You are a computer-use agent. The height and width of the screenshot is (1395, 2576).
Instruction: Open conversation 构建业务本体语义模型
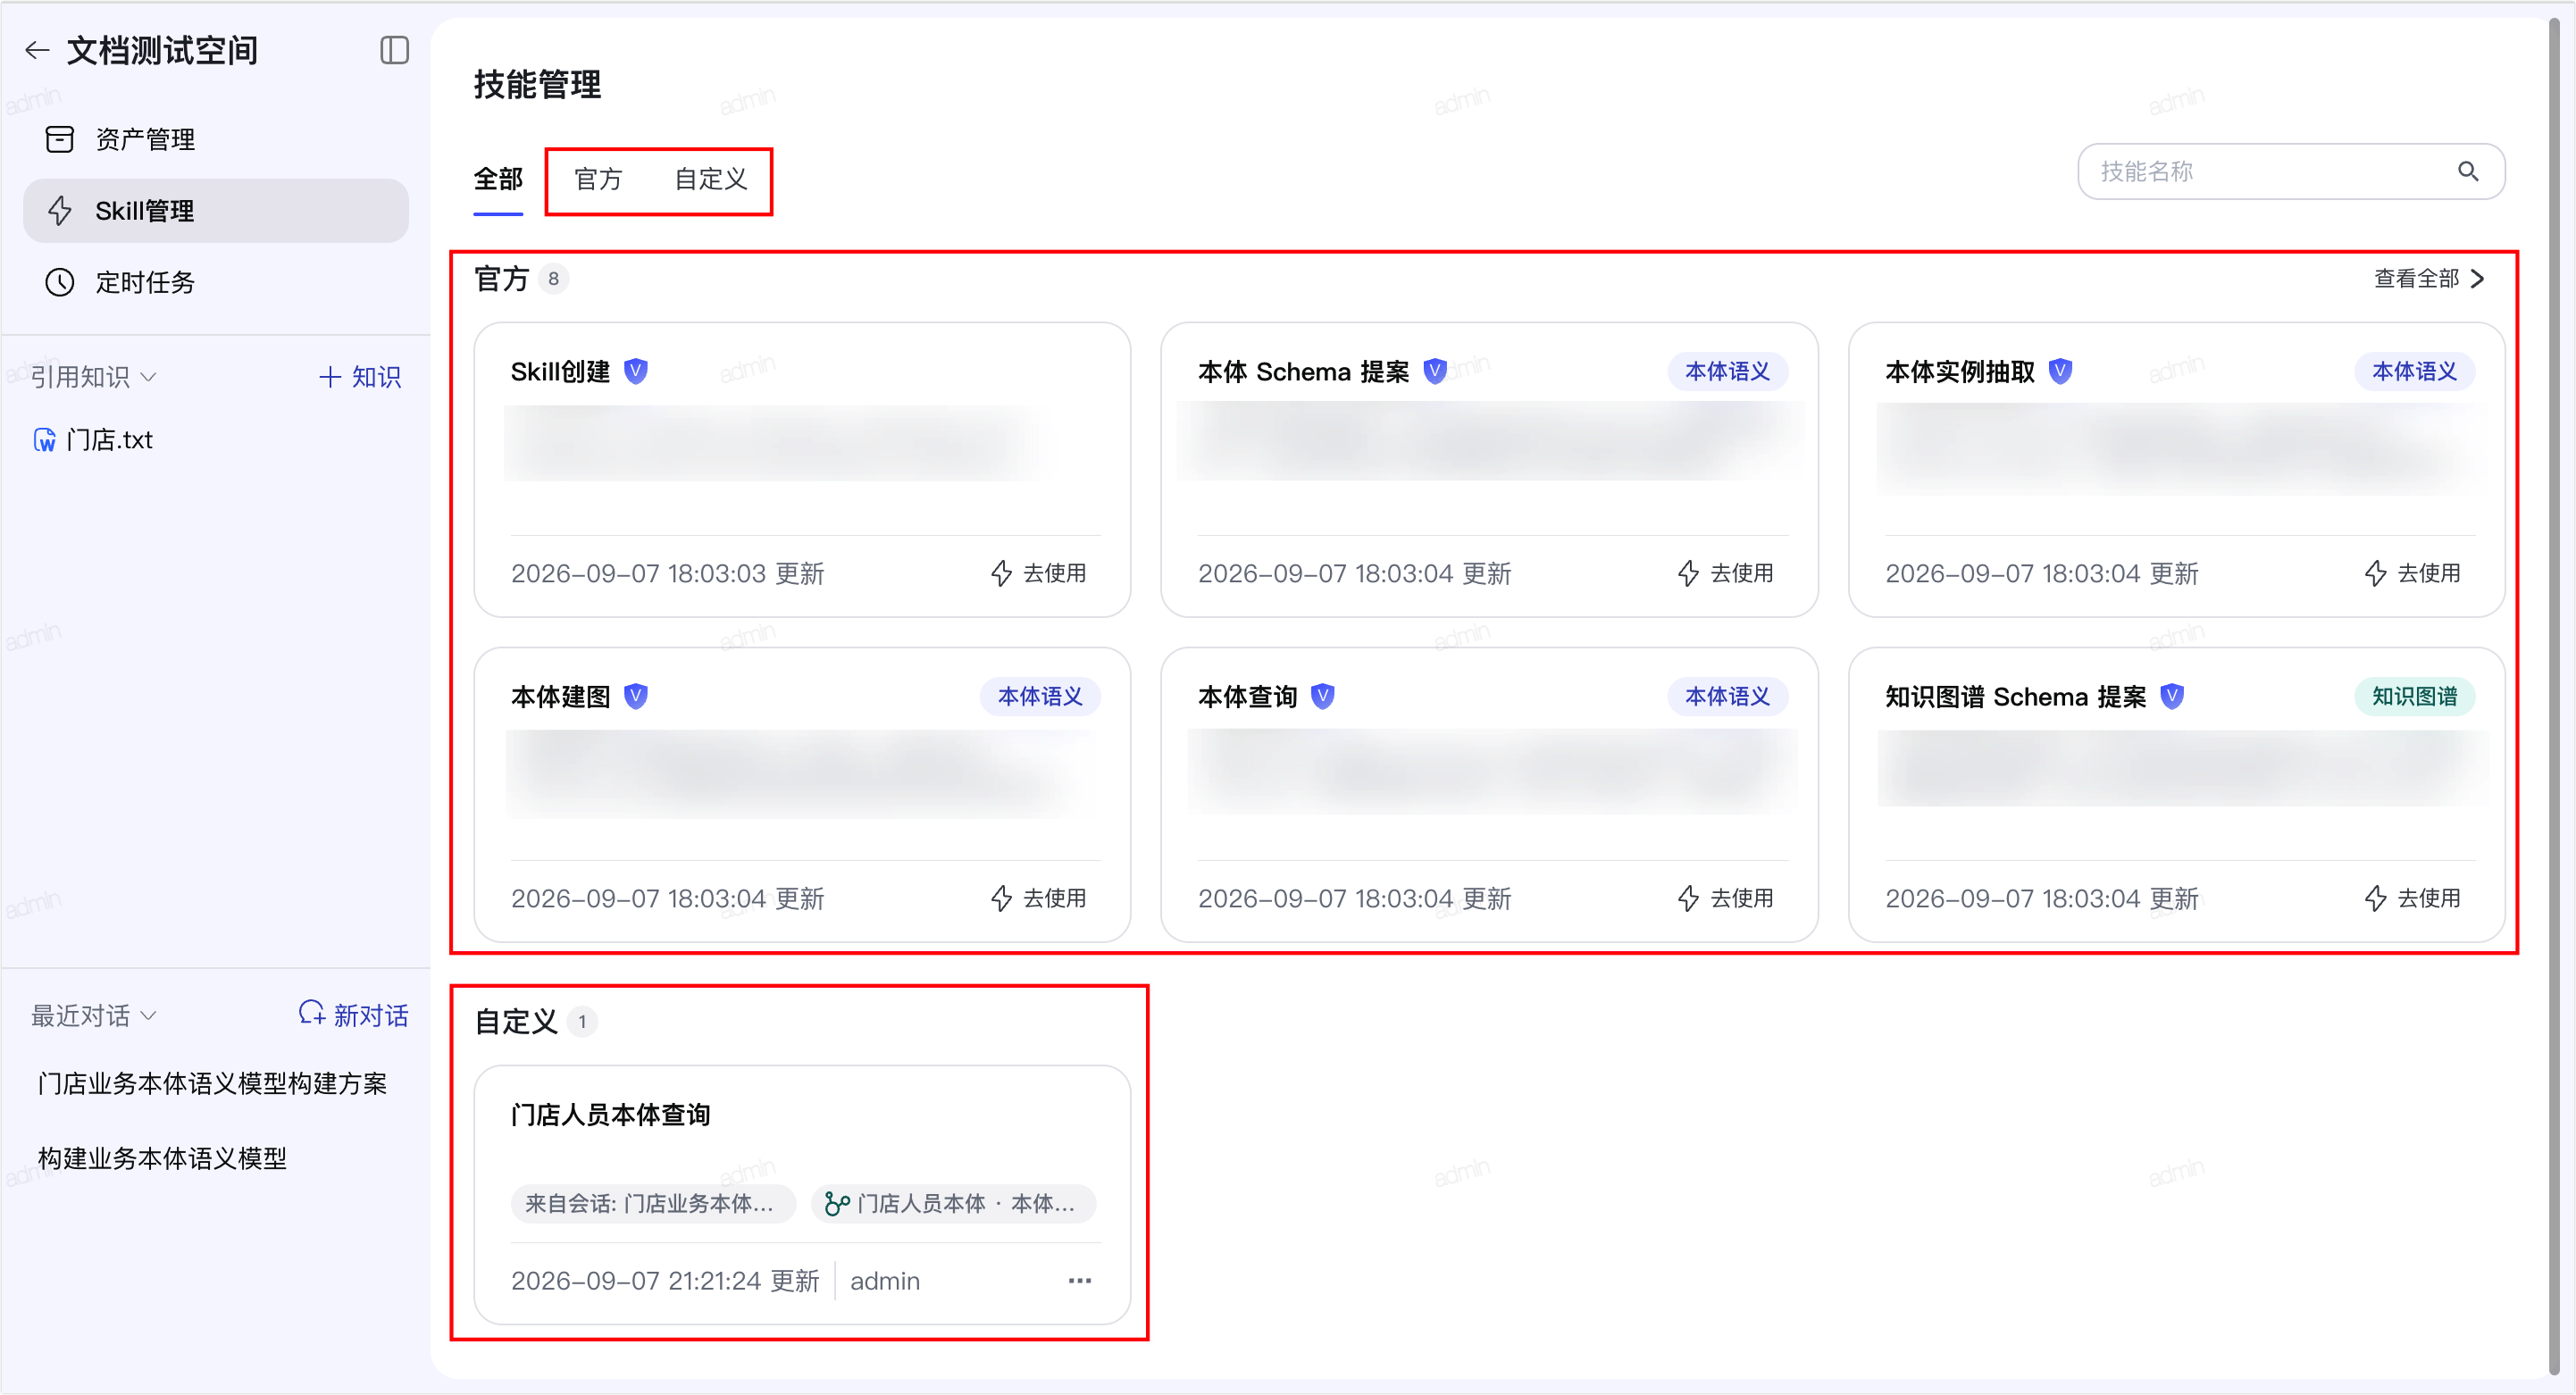[162, 1157]
